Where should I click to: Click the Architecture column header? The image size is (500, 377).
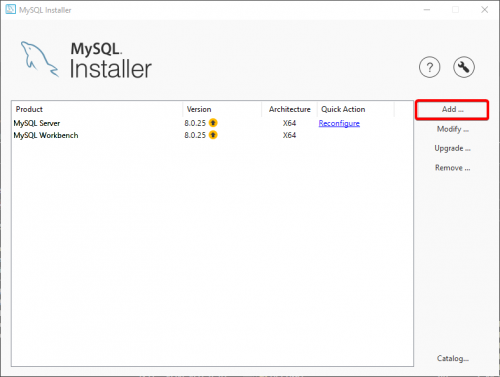[289, 109]
